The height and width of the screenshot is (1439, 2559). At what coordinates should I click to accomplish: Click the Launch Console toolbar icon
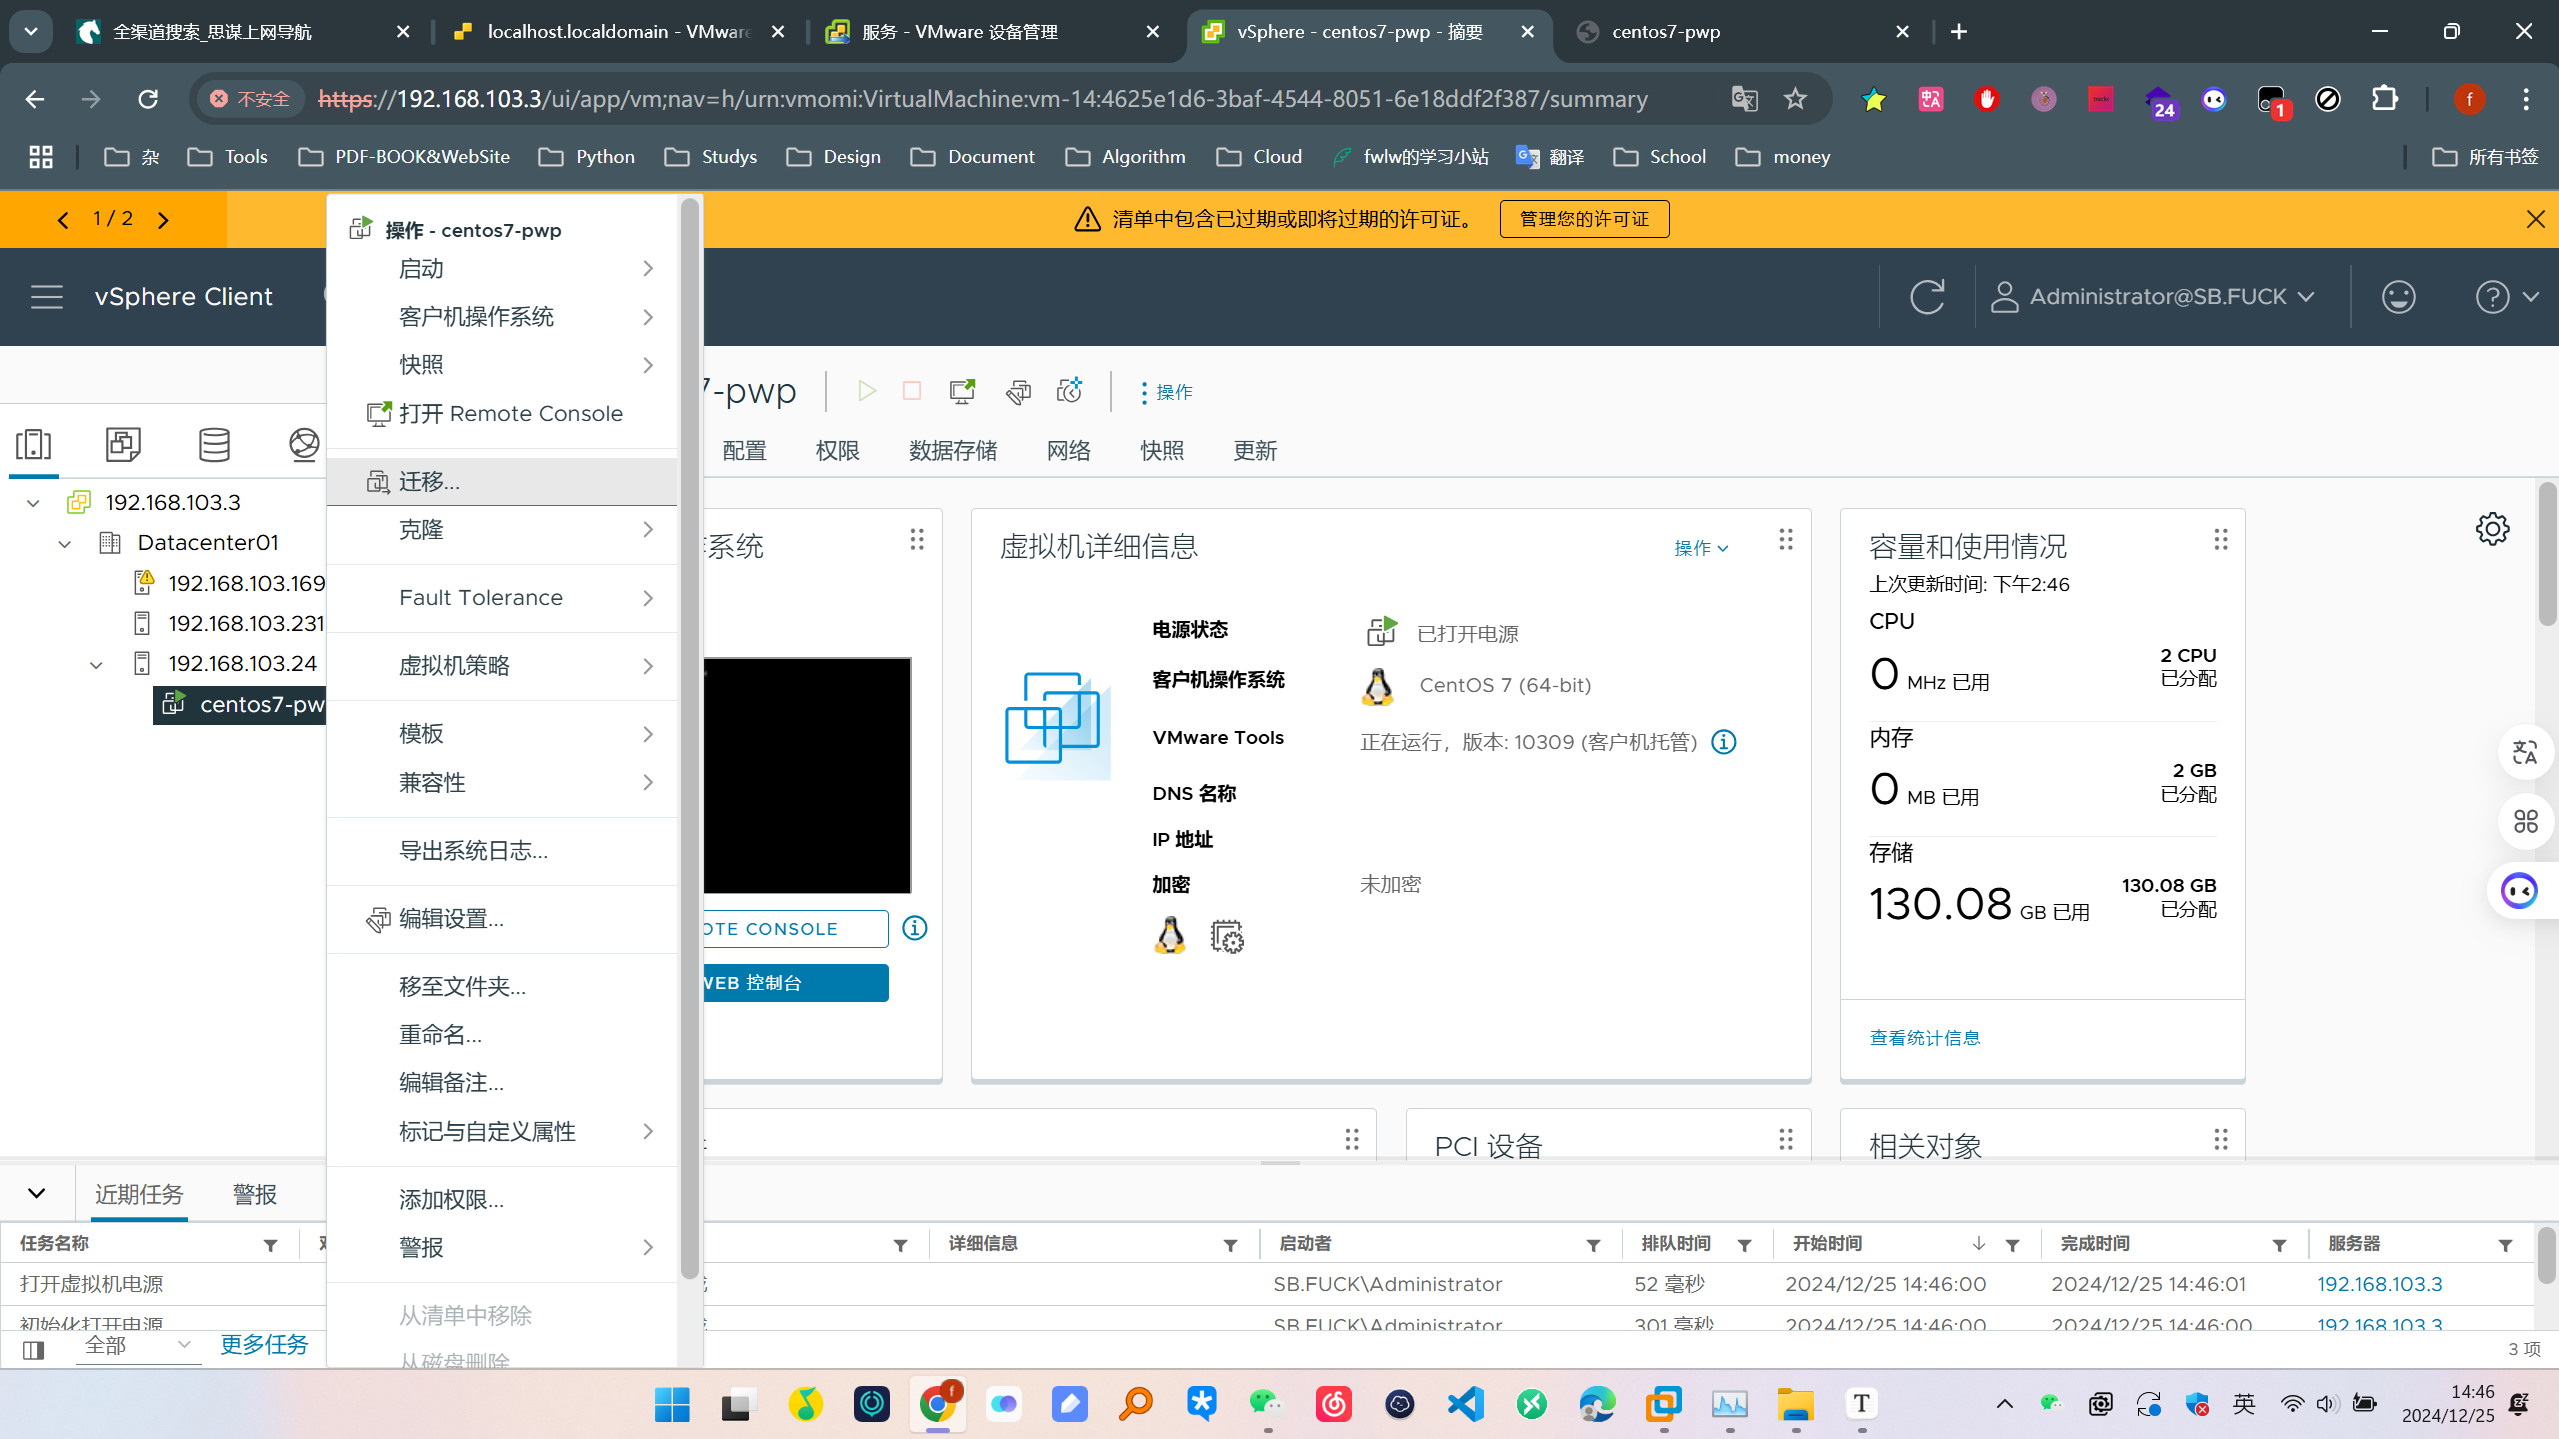click(x=962, y=391)
